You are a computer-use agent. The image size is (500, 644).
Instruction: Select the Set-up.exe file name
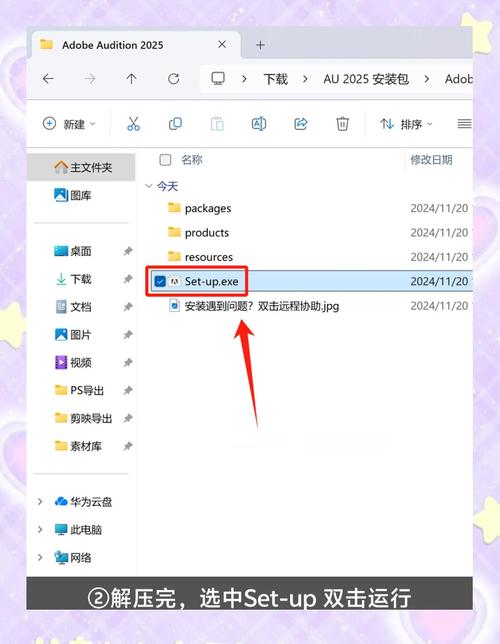coord(212,281)
